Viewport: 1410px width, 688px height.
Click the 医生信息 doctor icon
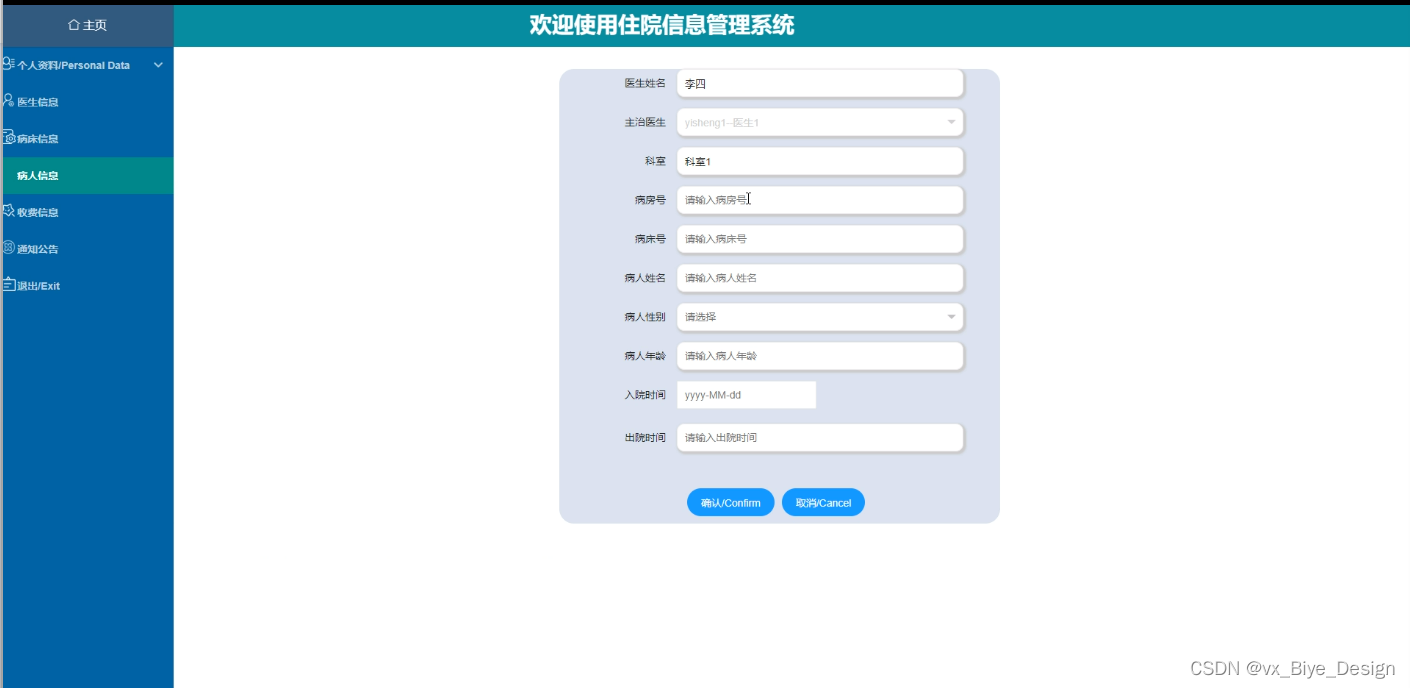8,101
